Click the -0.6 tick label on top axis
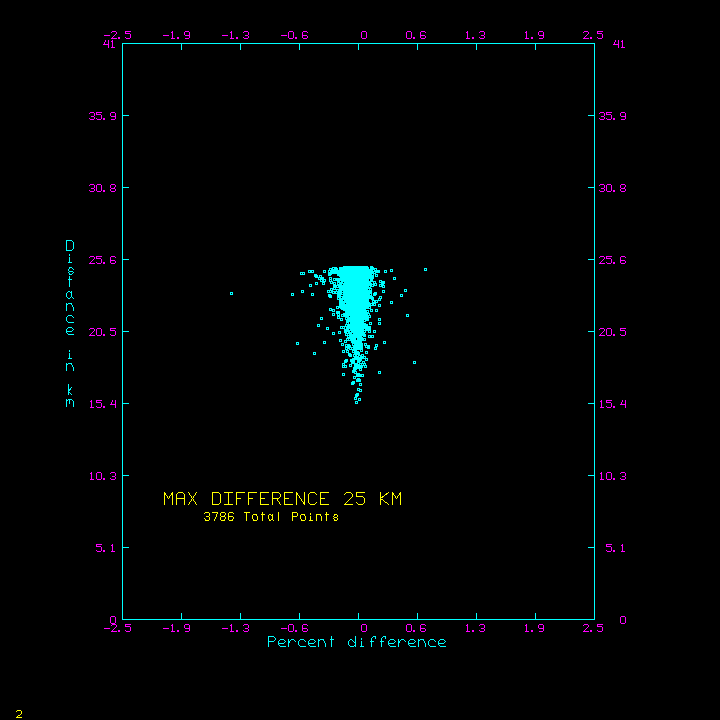Viewport: 720px width, 720px height. click(293, 35)
